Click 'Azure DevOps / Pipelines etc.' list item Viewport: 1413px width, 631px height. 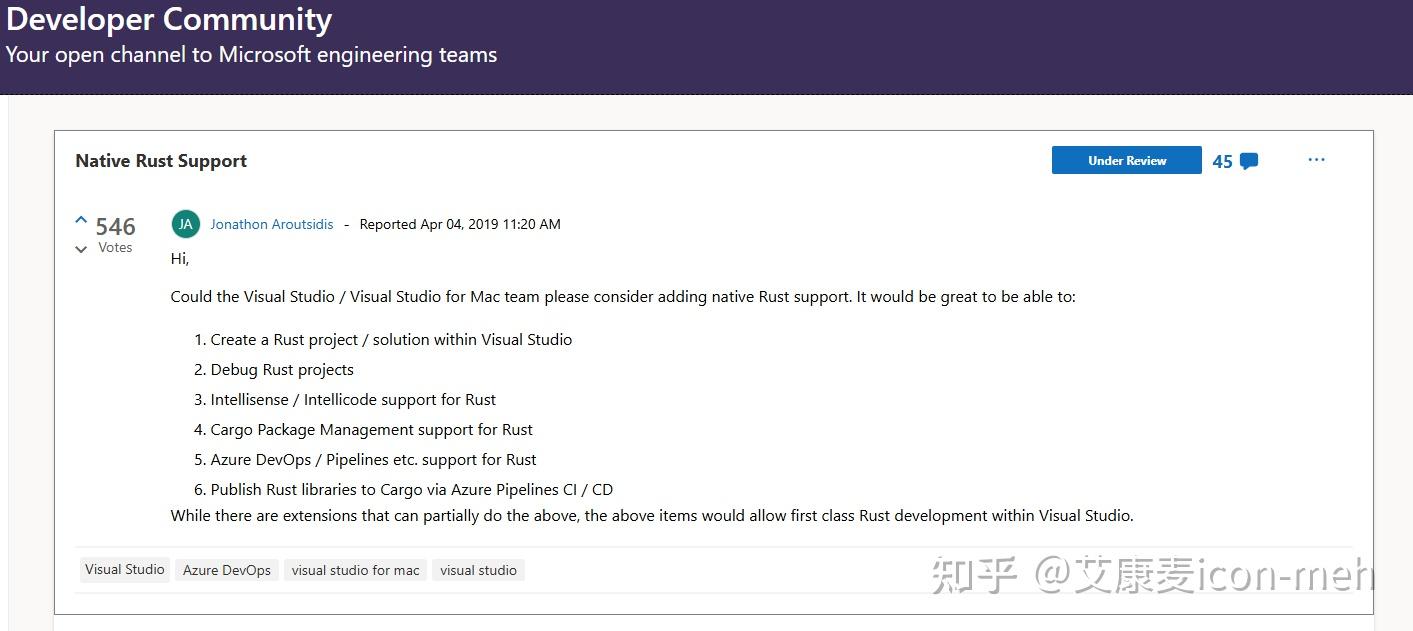pos(373,459)
